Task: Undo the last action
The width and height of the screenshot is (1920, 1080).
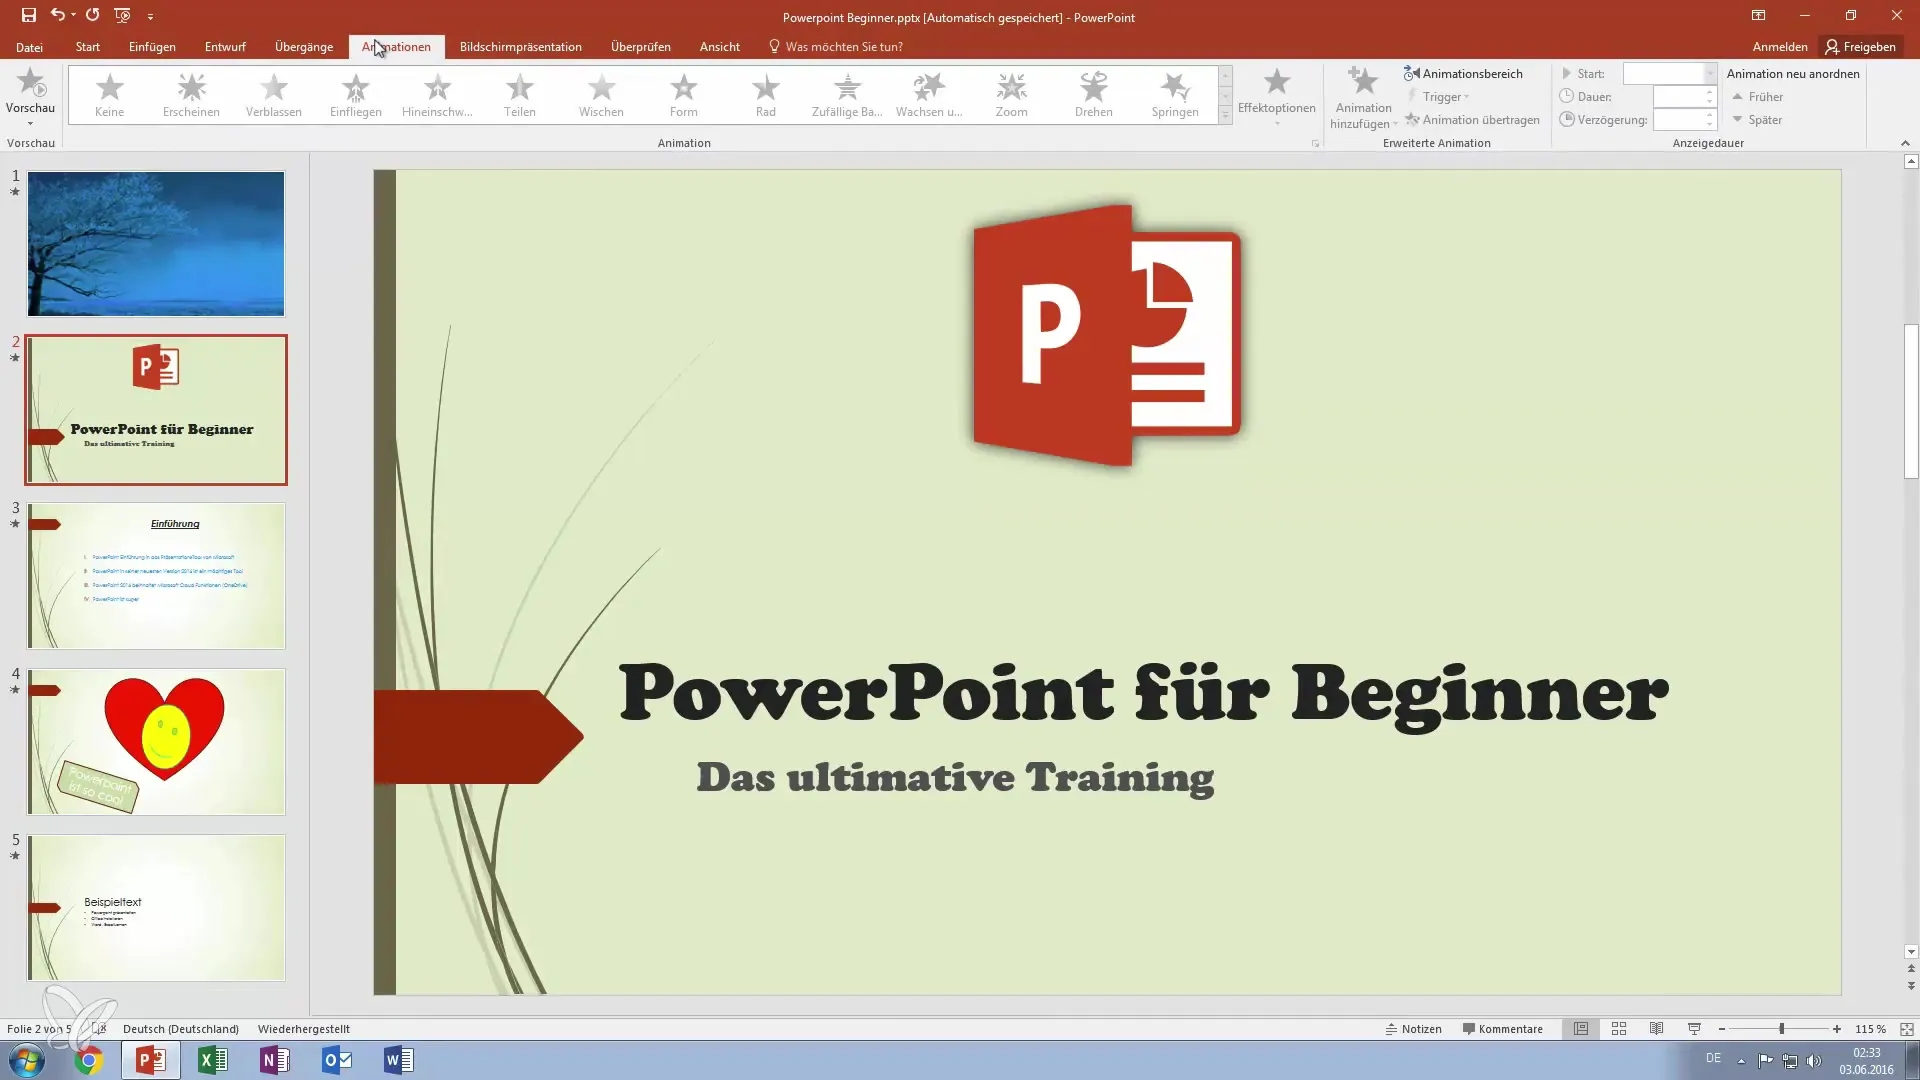Action: (58, 15)
